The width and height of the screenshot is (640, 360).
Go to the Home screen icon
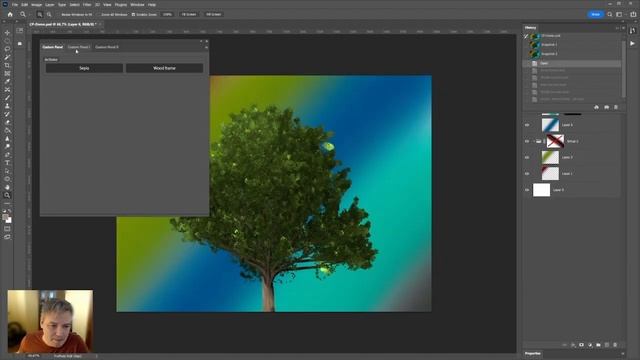point(10,14)
